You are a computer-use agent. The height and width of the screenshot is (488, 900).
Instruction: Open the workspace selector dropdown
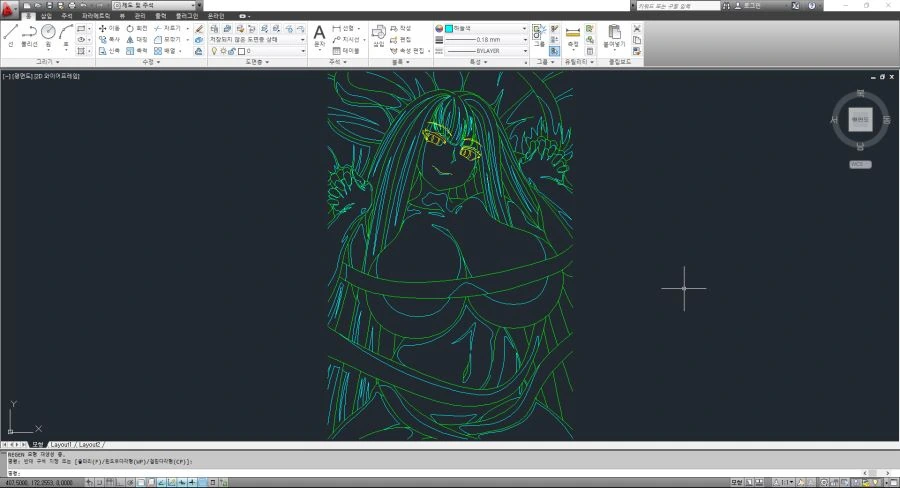coord(154,5)
